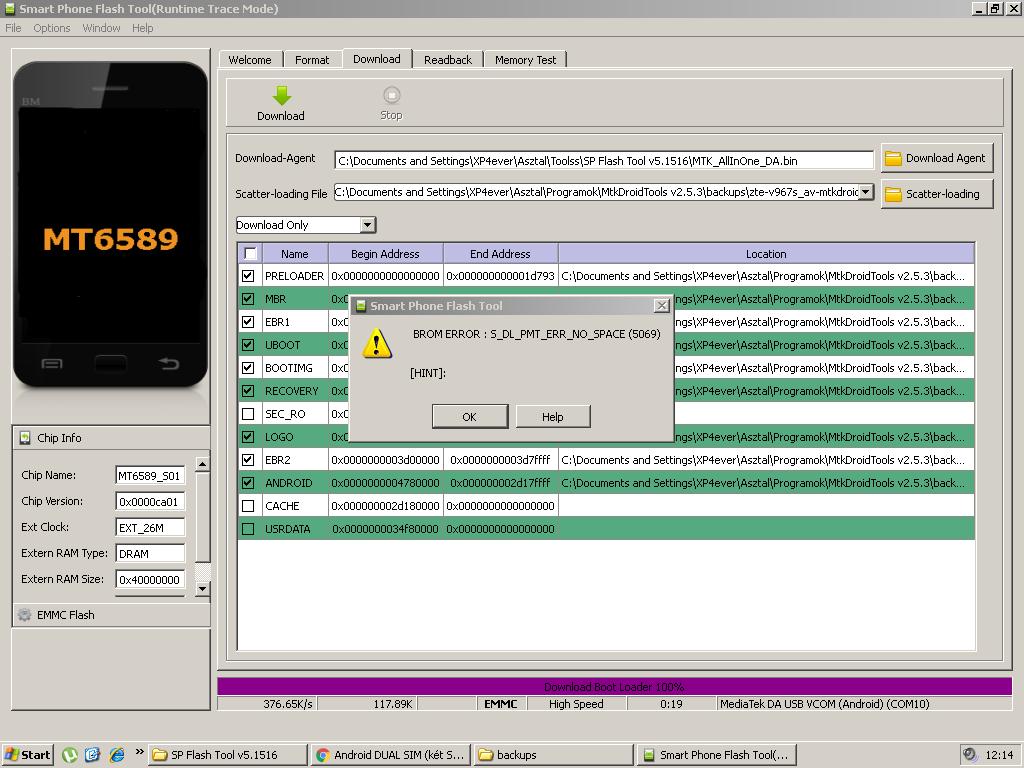Screen dimensions: 1024x768
Task: Uncheck the EBR1 checkbox
Action: point(248,321)
